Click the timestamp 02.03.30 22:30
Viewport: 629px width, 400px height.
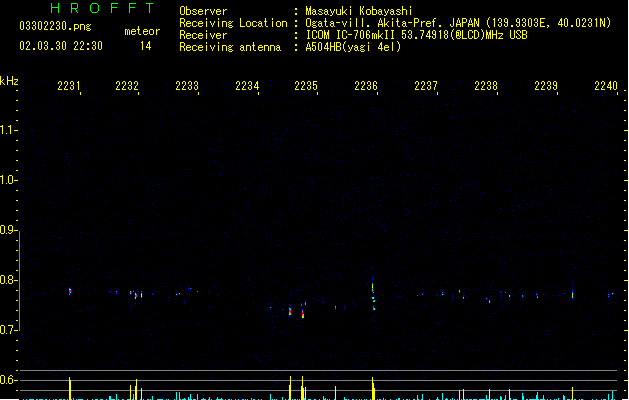[61, 46]
